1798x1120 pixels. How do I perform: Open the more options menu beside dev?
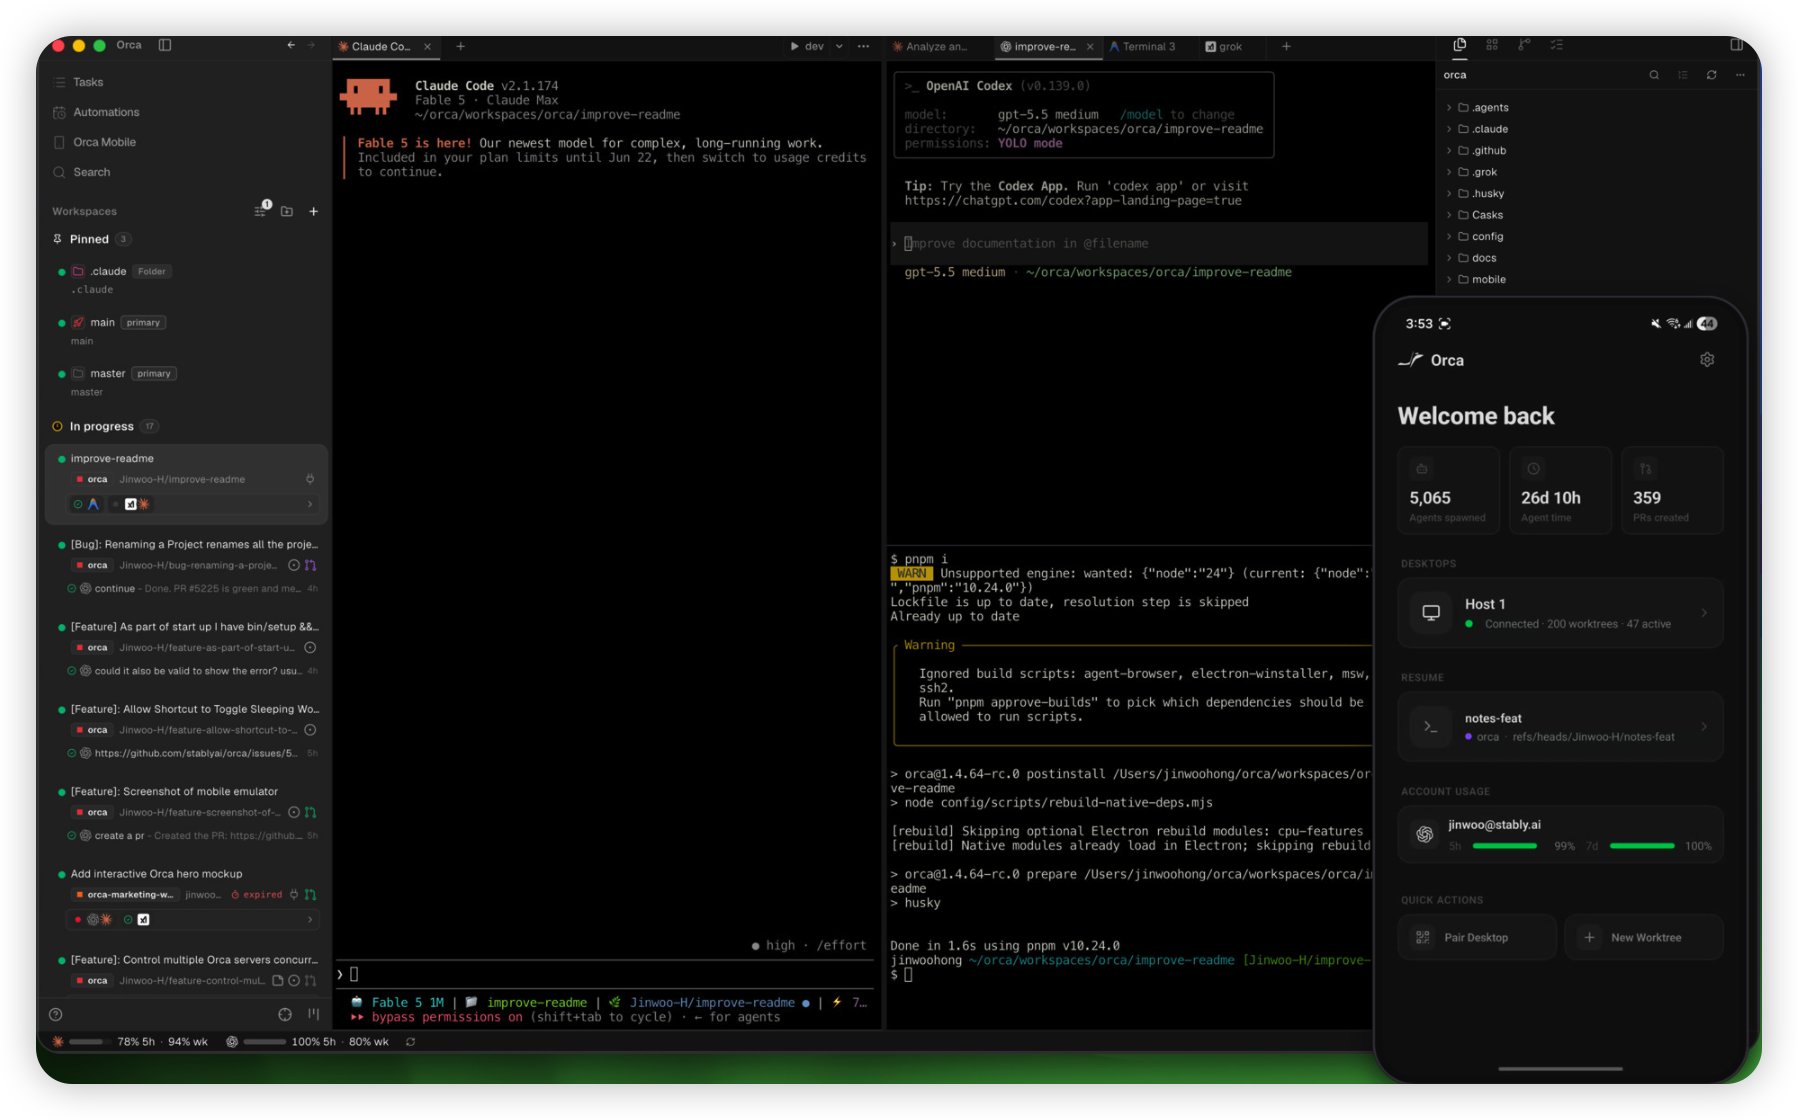tap(863, 46)
